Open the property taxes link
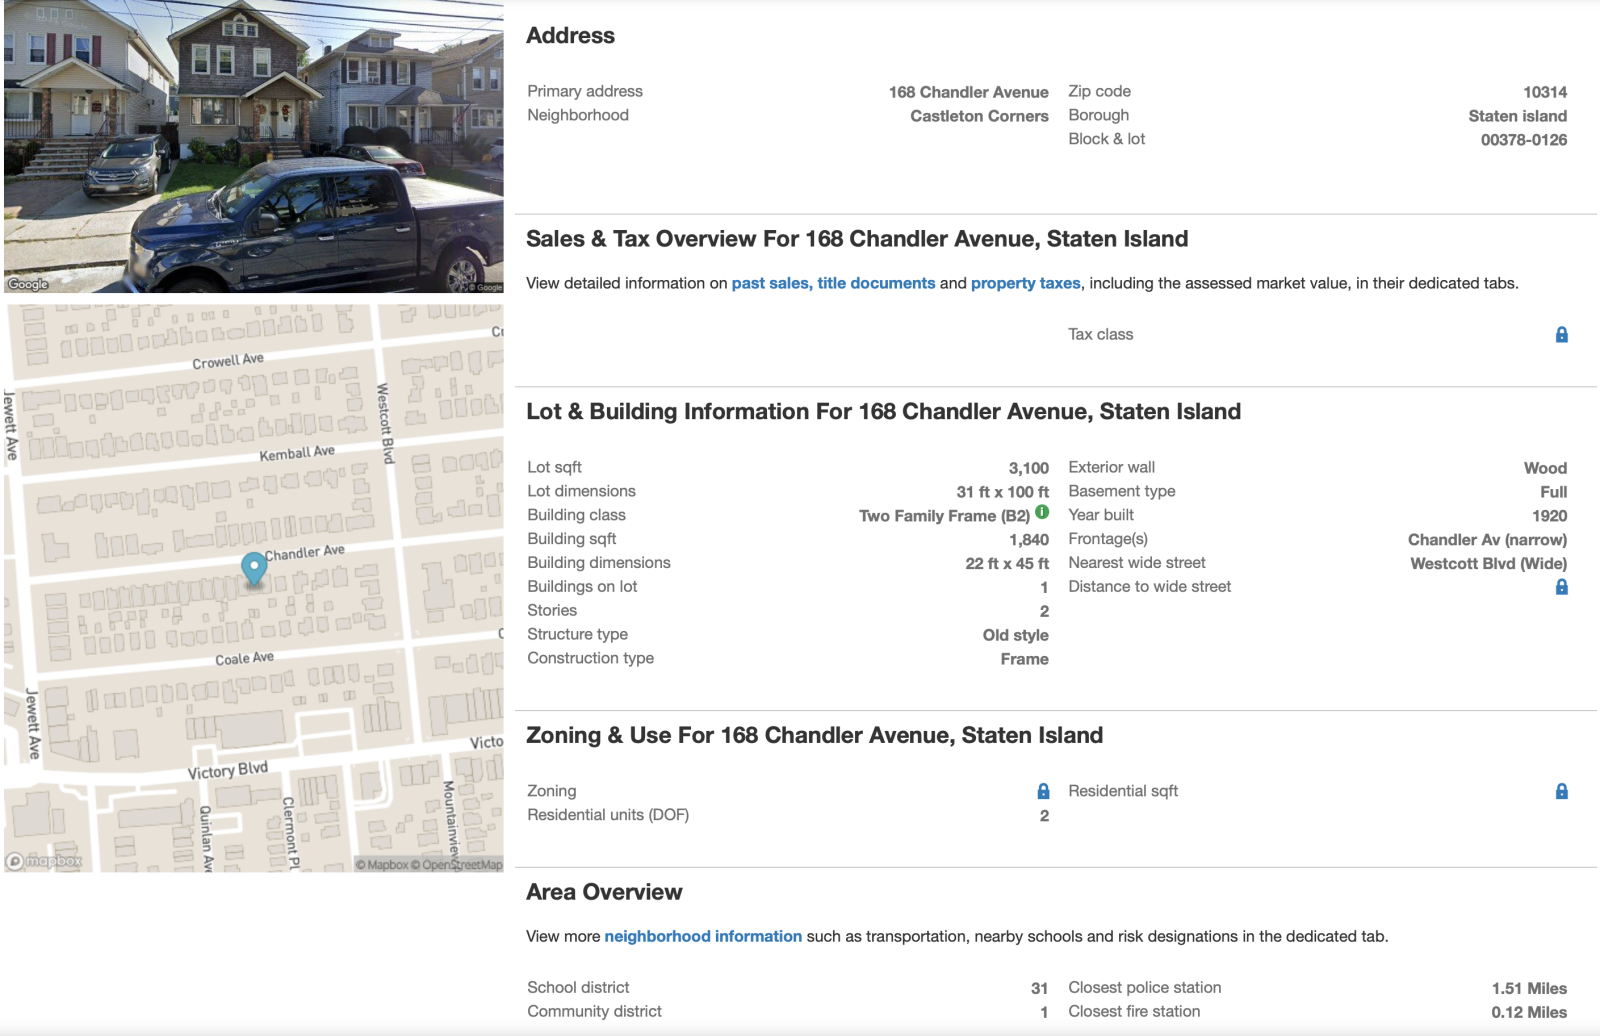Image resolution: width=1600 pixels, height=1036 pixels. (x=1025, y=283)
